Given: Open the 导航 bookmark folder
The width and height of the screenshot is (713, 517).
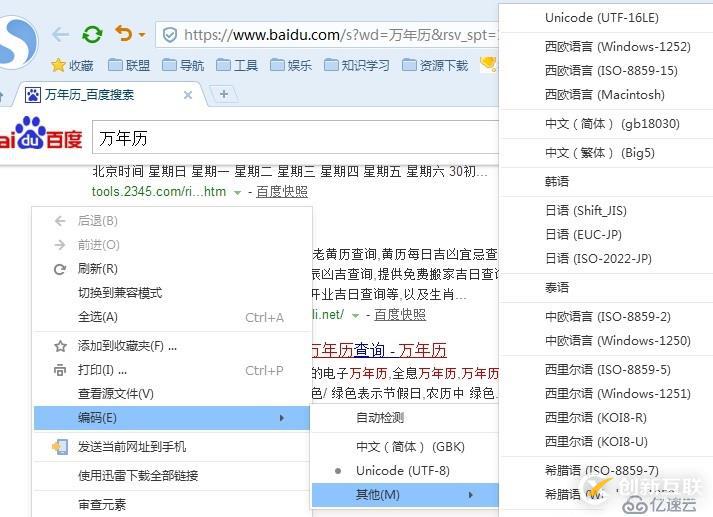Looking at the screenshot, I should click(183, 65).
